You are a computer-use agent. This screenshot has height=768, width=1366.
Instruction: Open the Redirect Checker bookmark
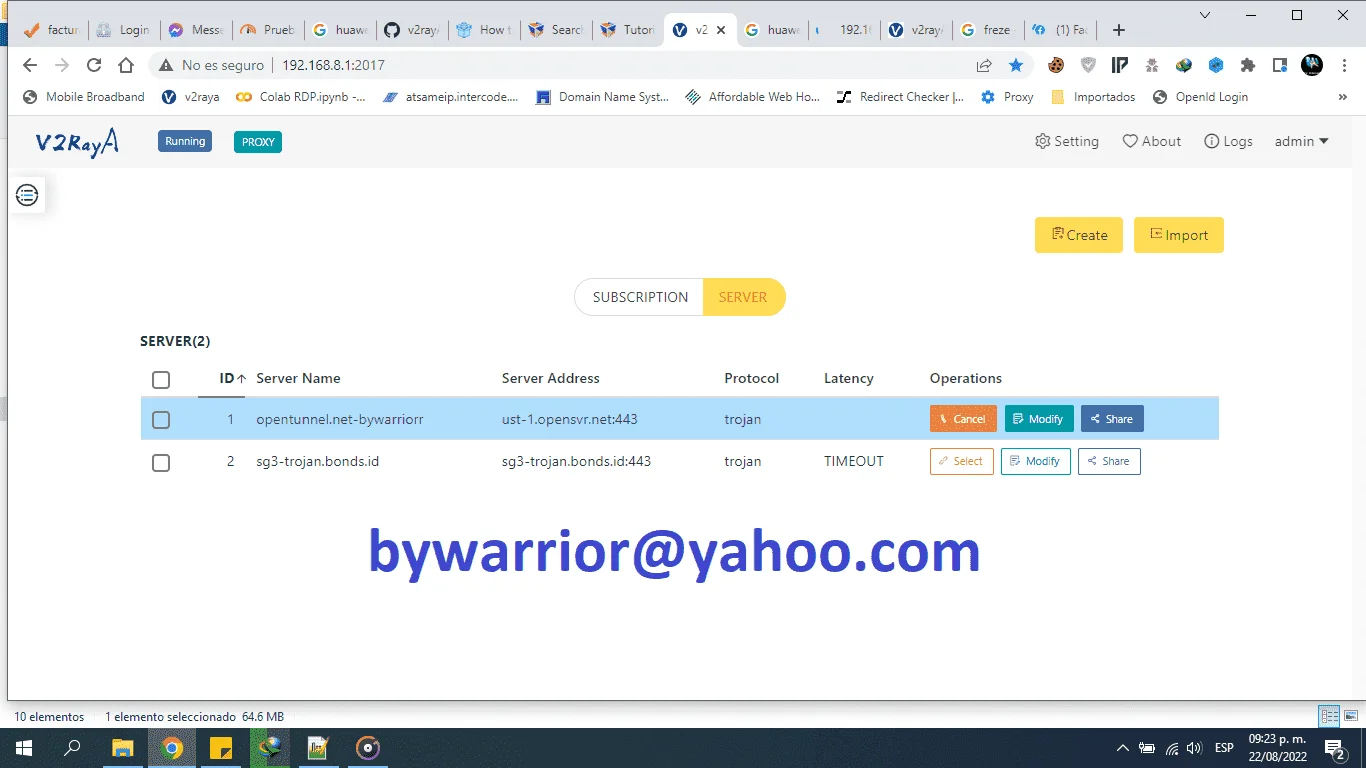point(899,97)
